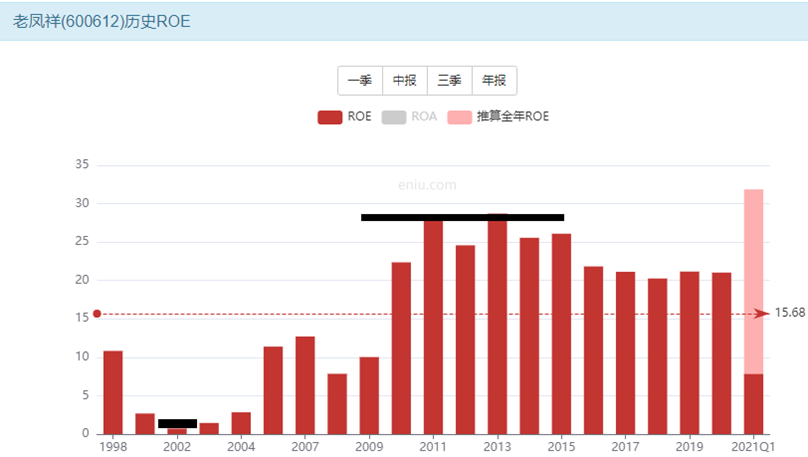Select the 中报 report period tab
The width and height of the screenshot is (808, 457).
[405, 81]
